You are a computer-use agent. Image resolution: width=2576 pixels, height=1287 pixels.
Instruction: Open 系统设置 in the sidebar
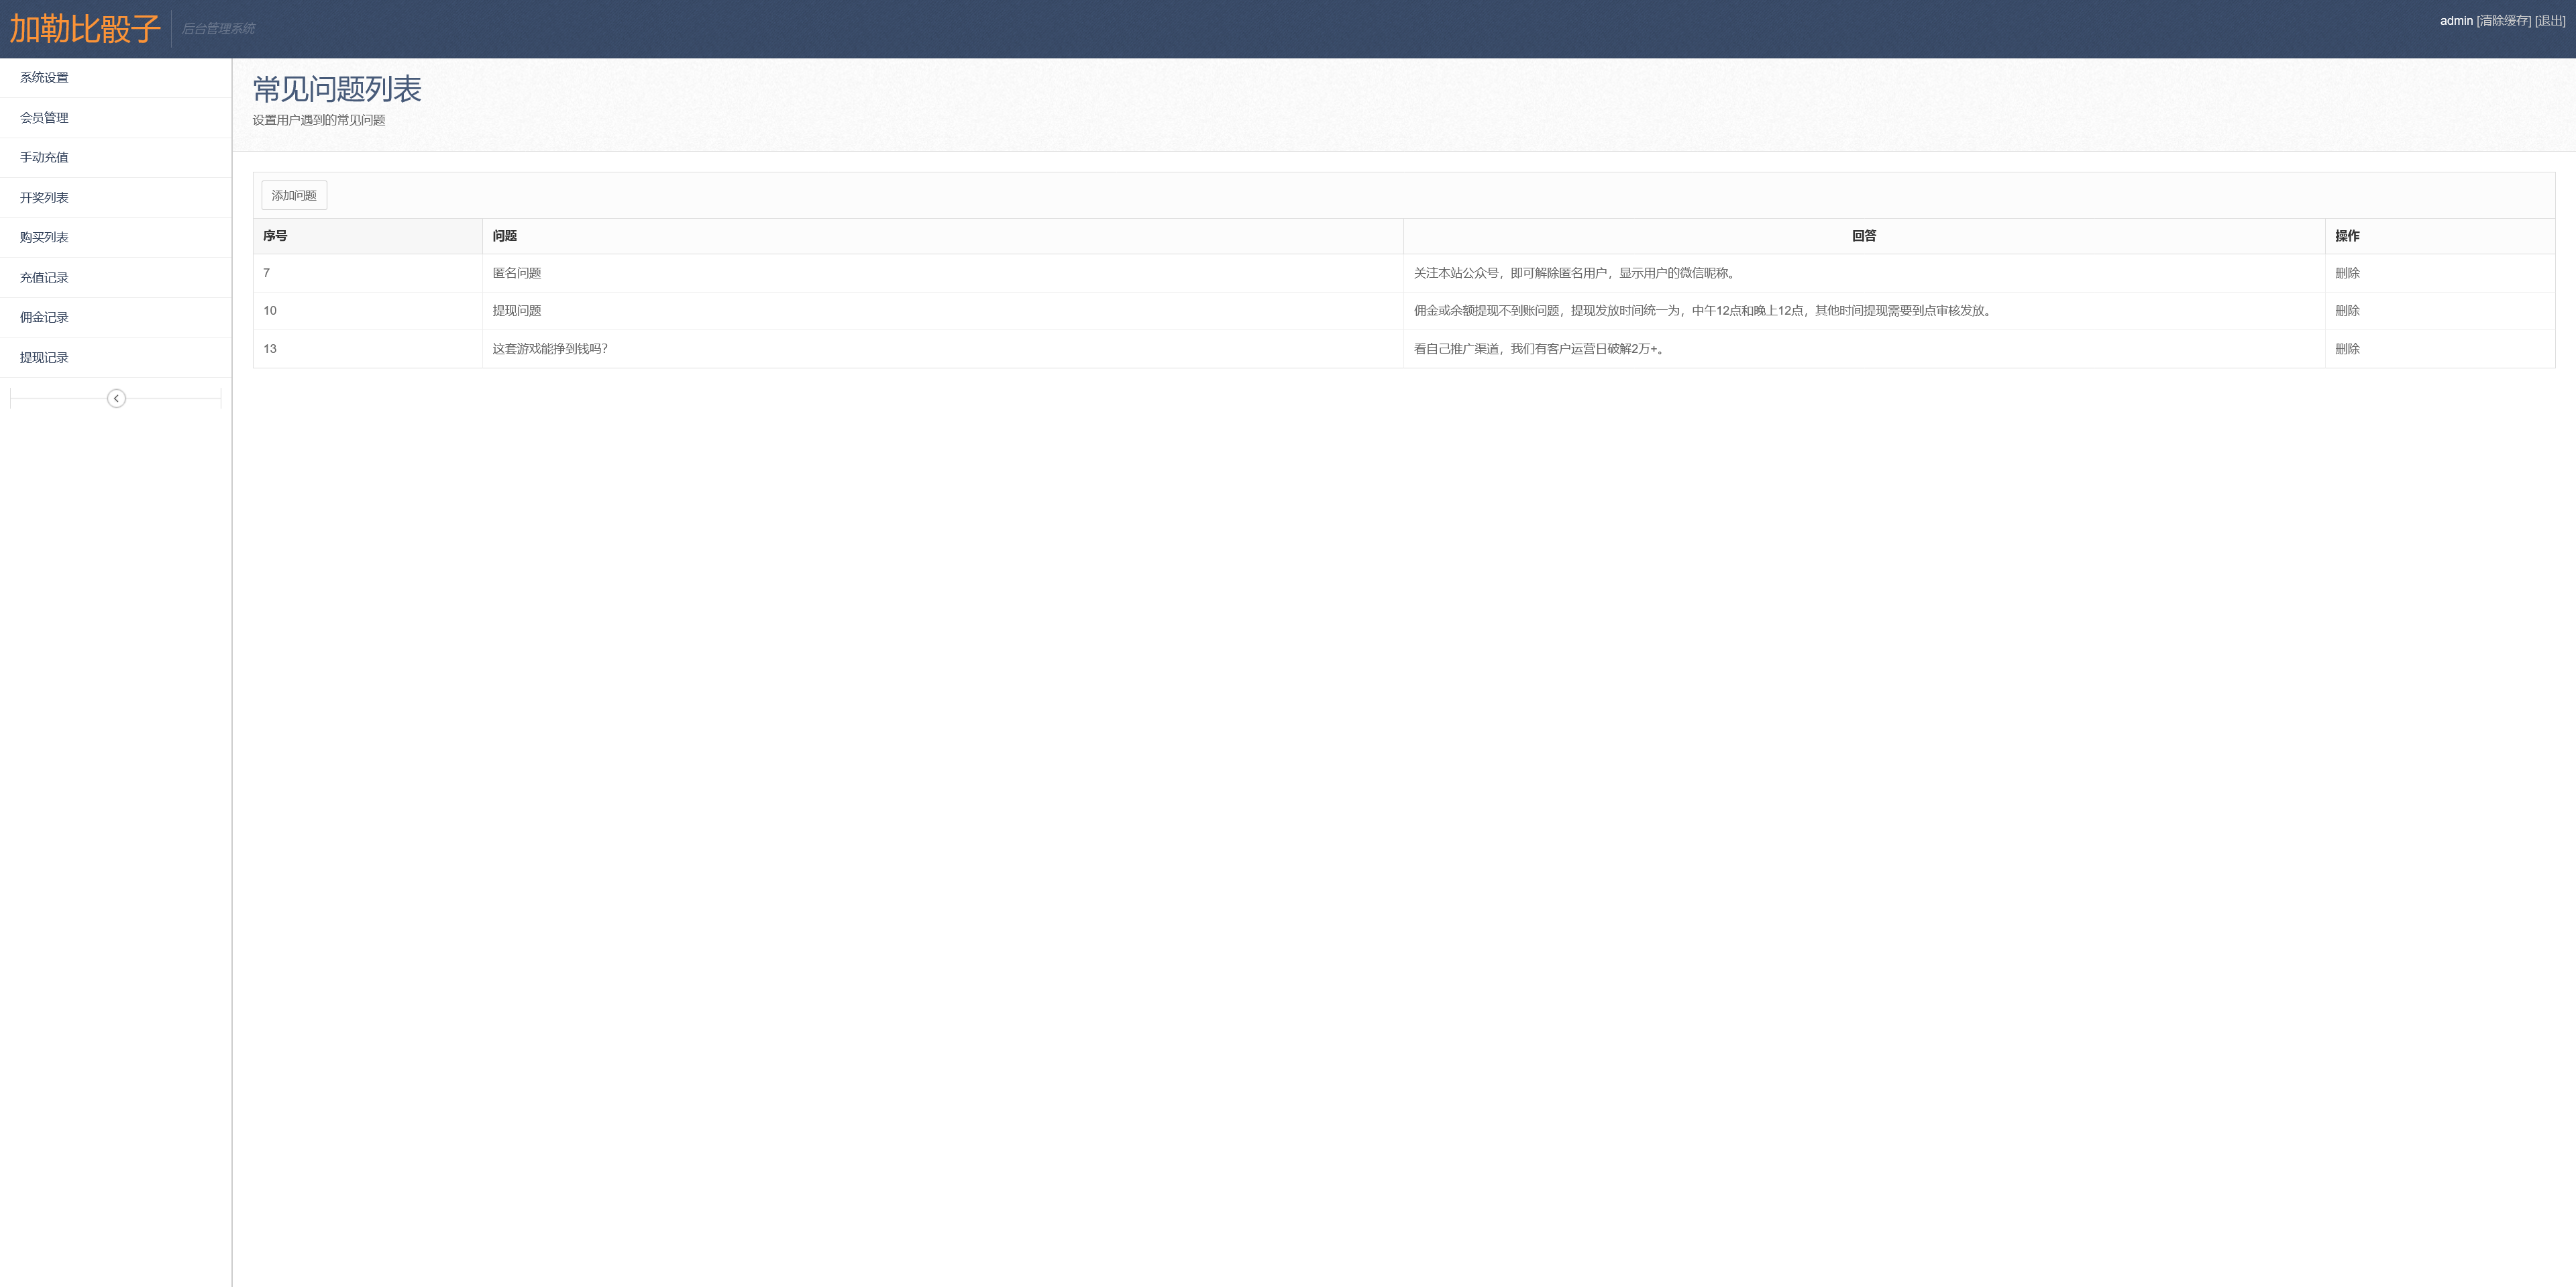point(44,77)
